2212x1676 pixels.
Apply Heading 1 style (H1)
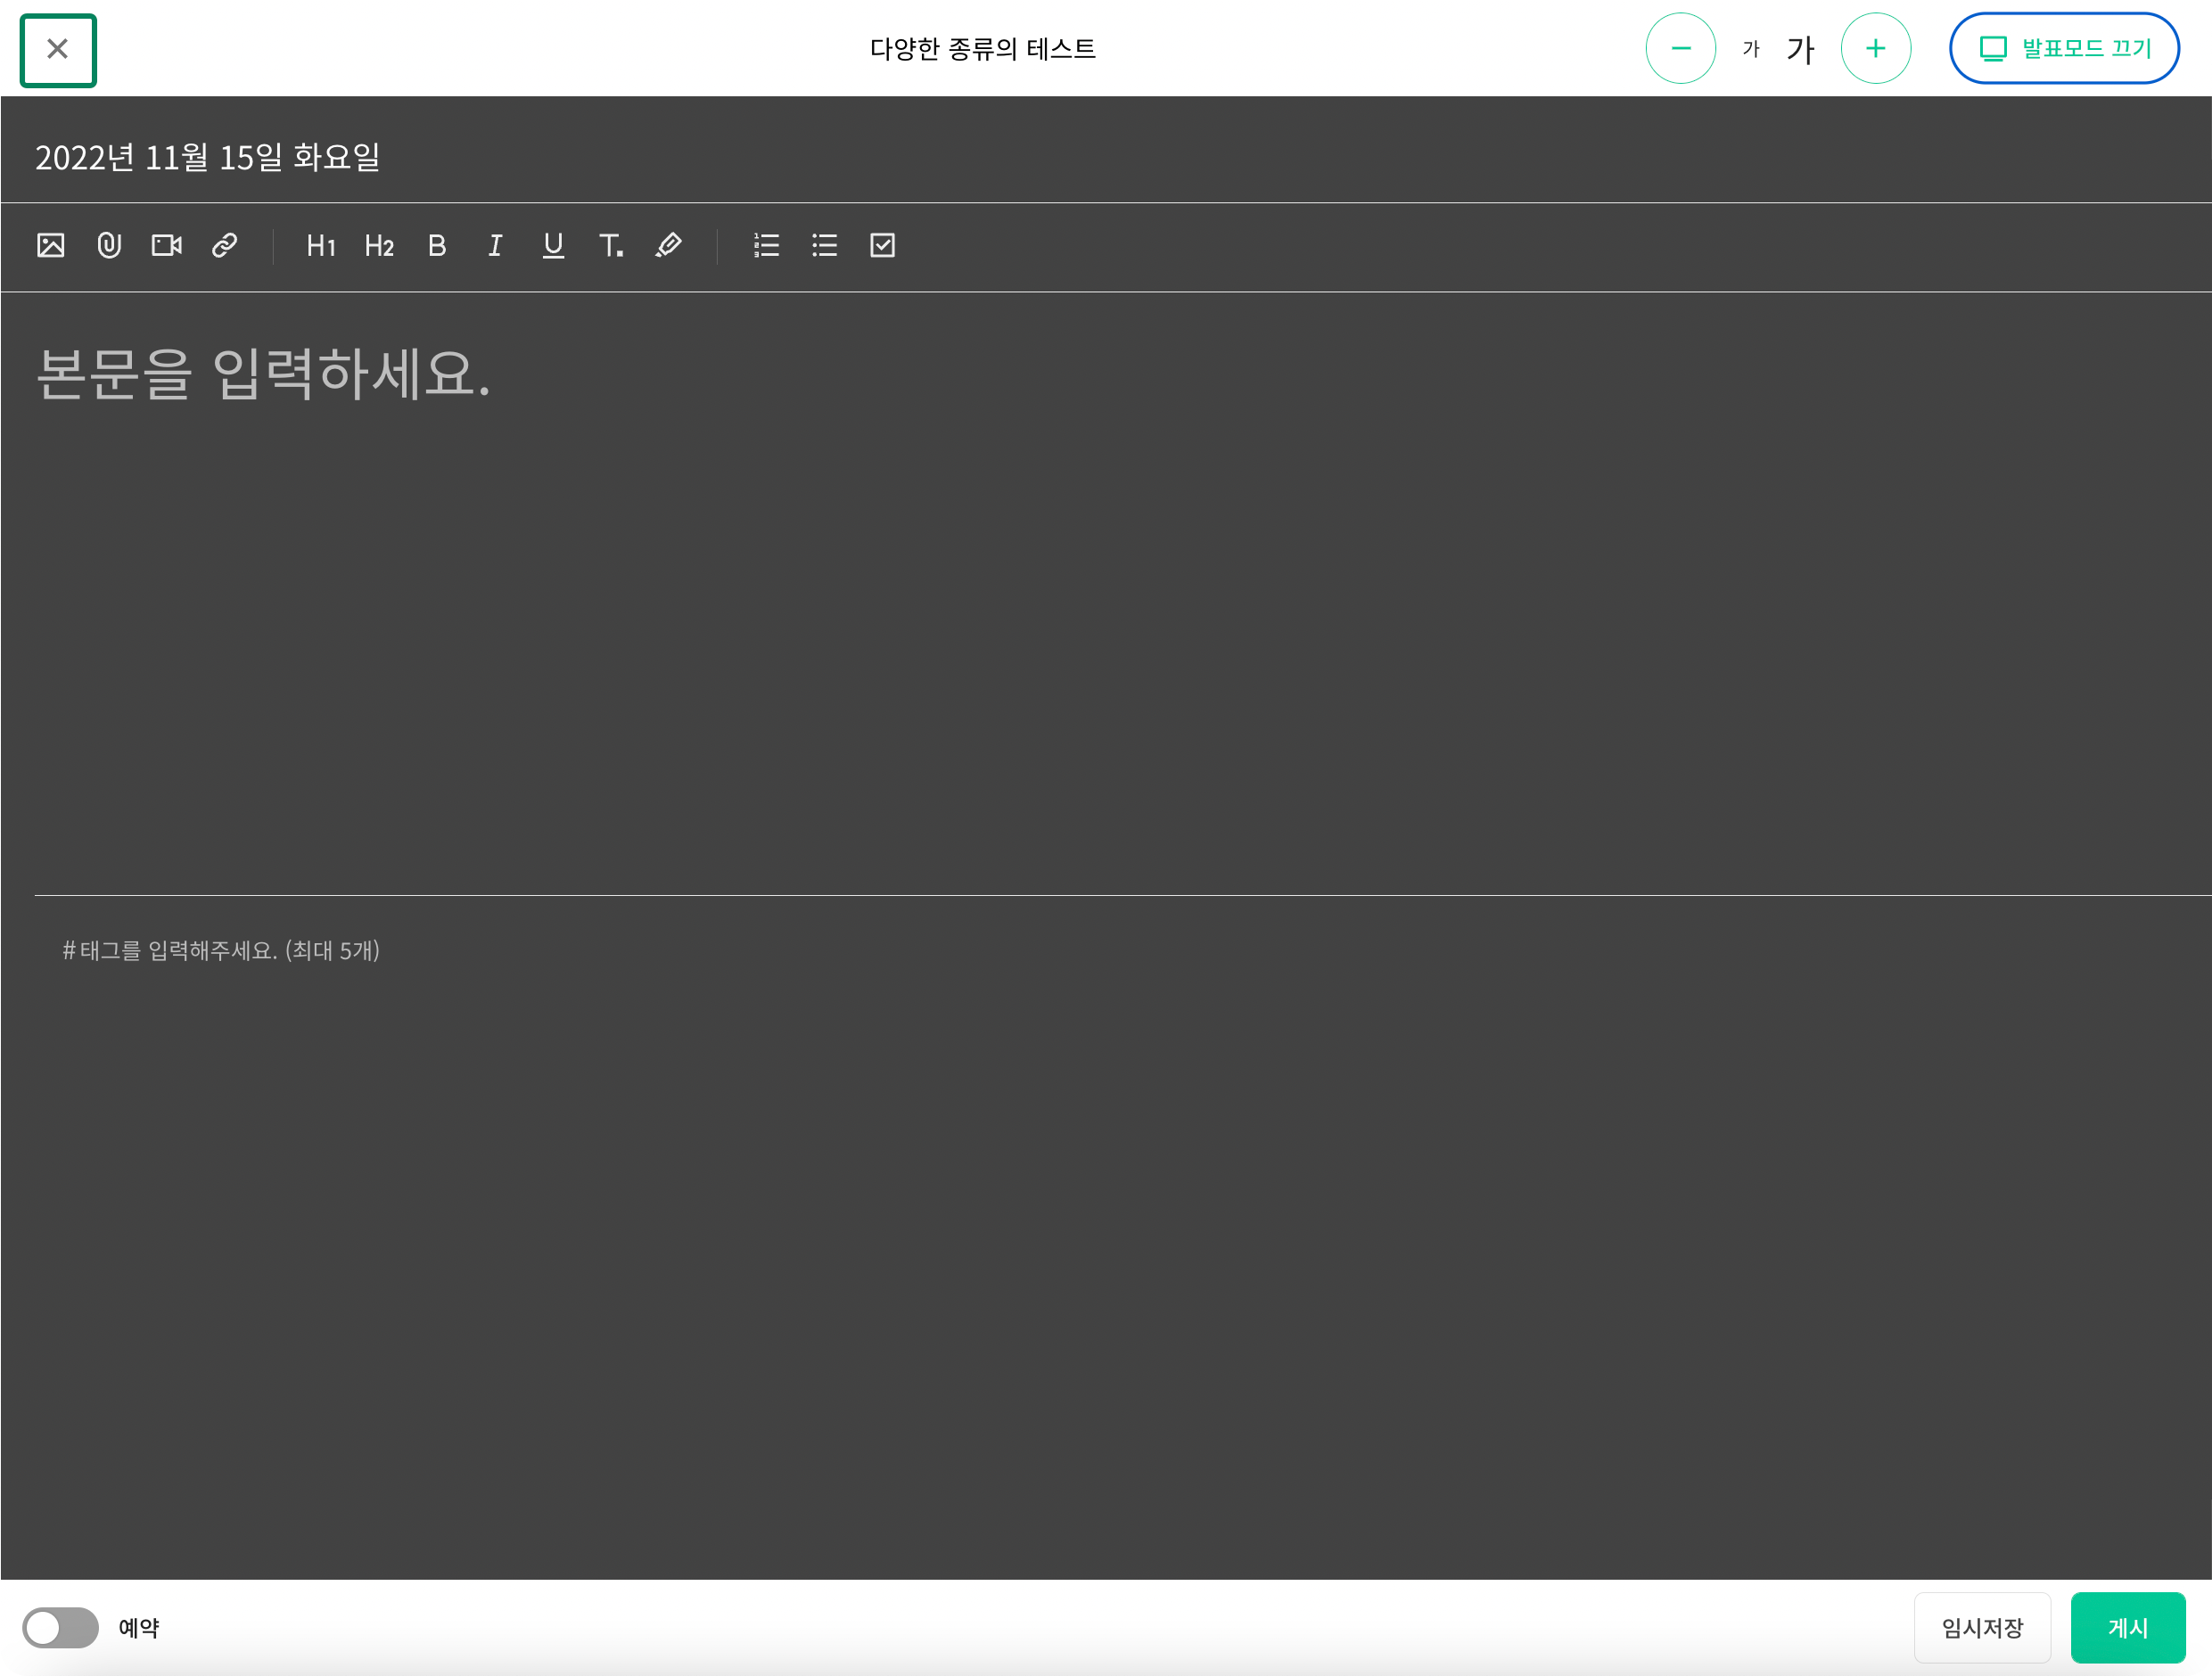(x=321, y=246)
